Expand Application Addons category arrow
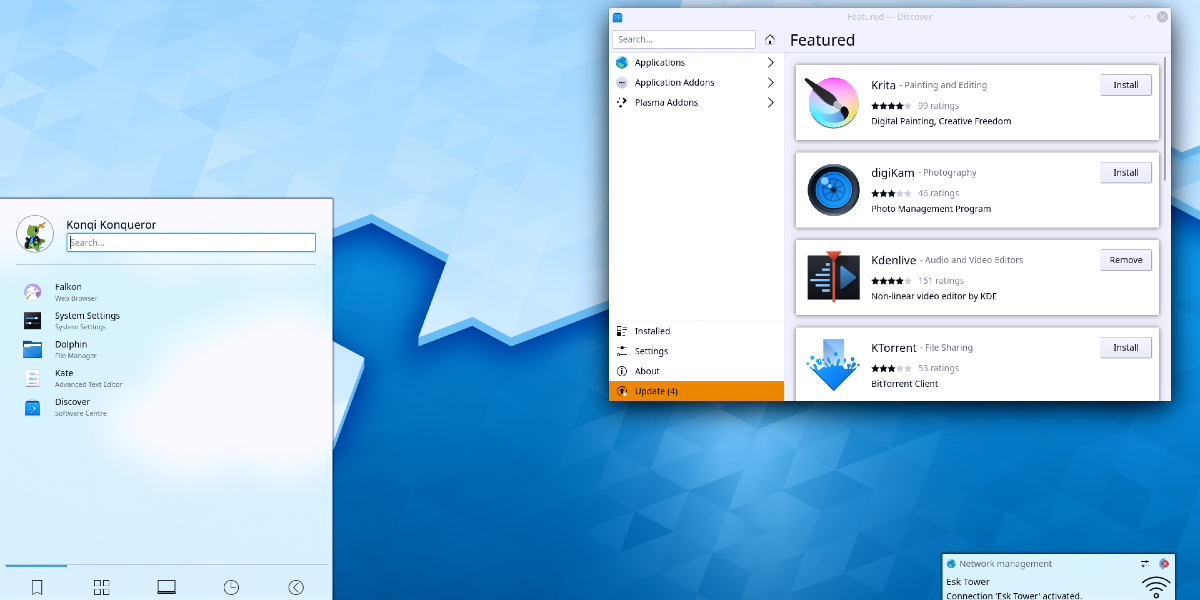1200x600 pixels. pos(770,83)
